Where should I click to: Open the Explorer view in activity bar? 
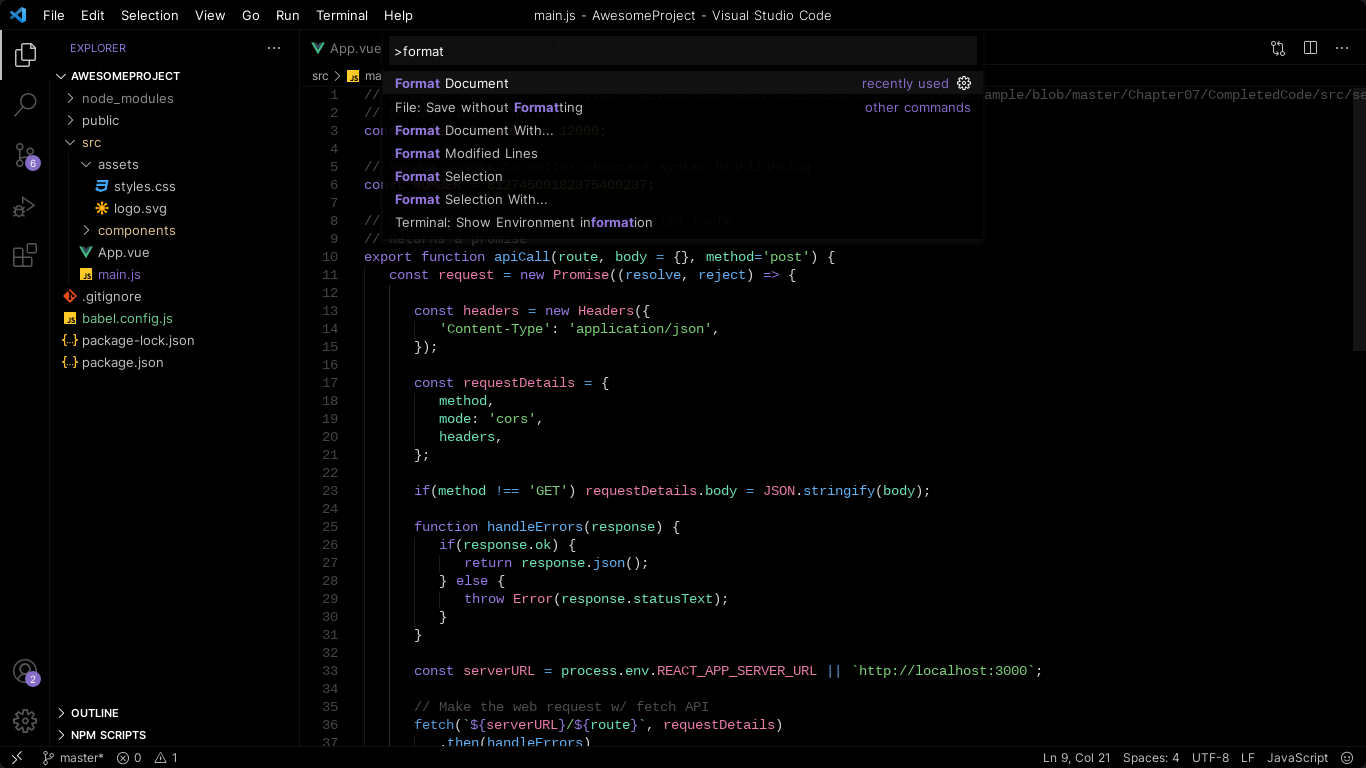coord(25,55)
